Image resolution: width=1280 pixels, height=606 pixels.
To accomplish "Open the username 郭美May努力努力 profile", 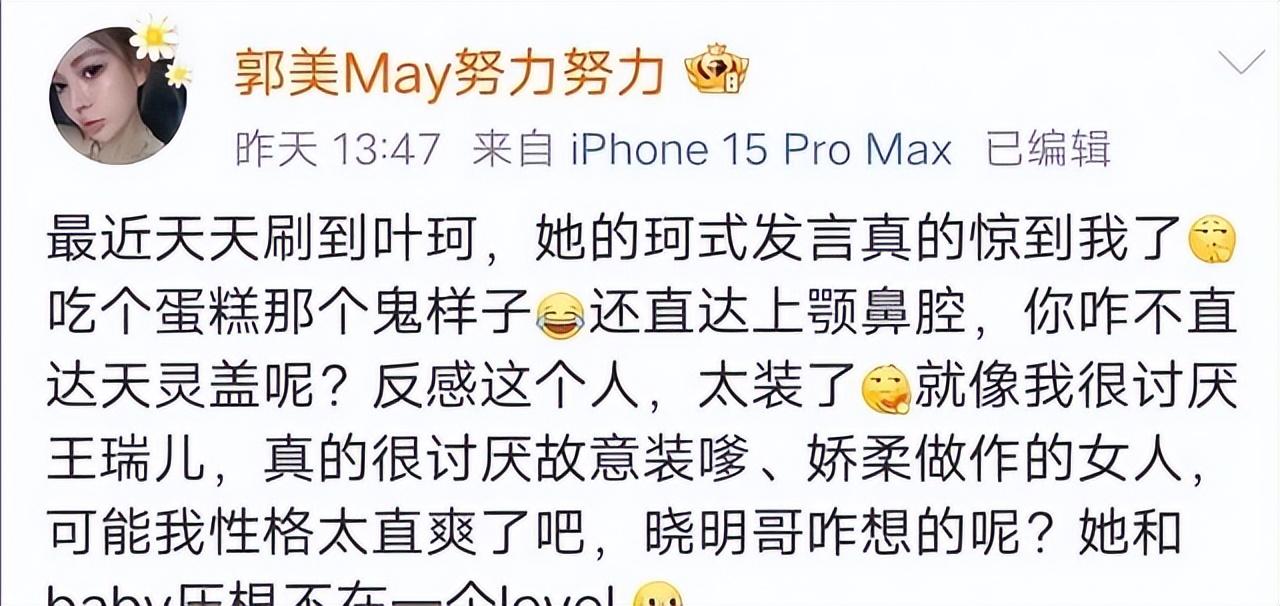I will click(450, 74).
